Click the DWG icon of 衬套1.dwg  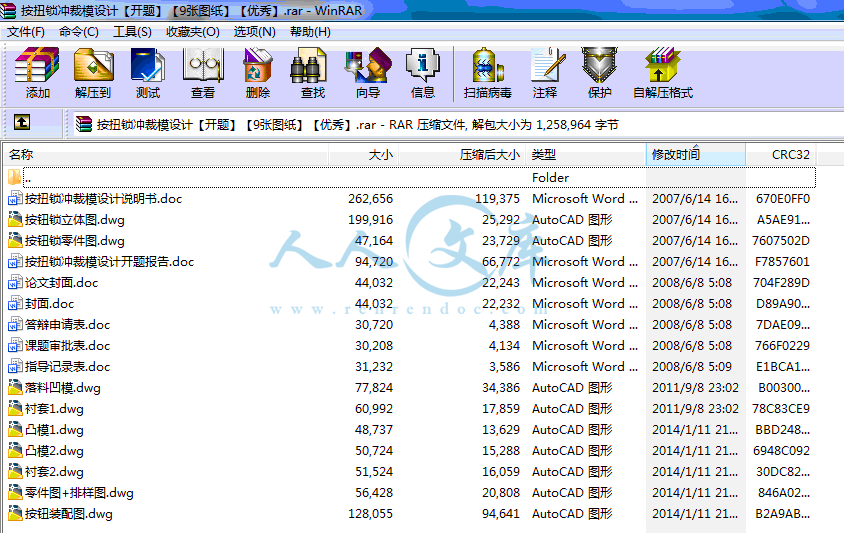(x=15, y=409)
